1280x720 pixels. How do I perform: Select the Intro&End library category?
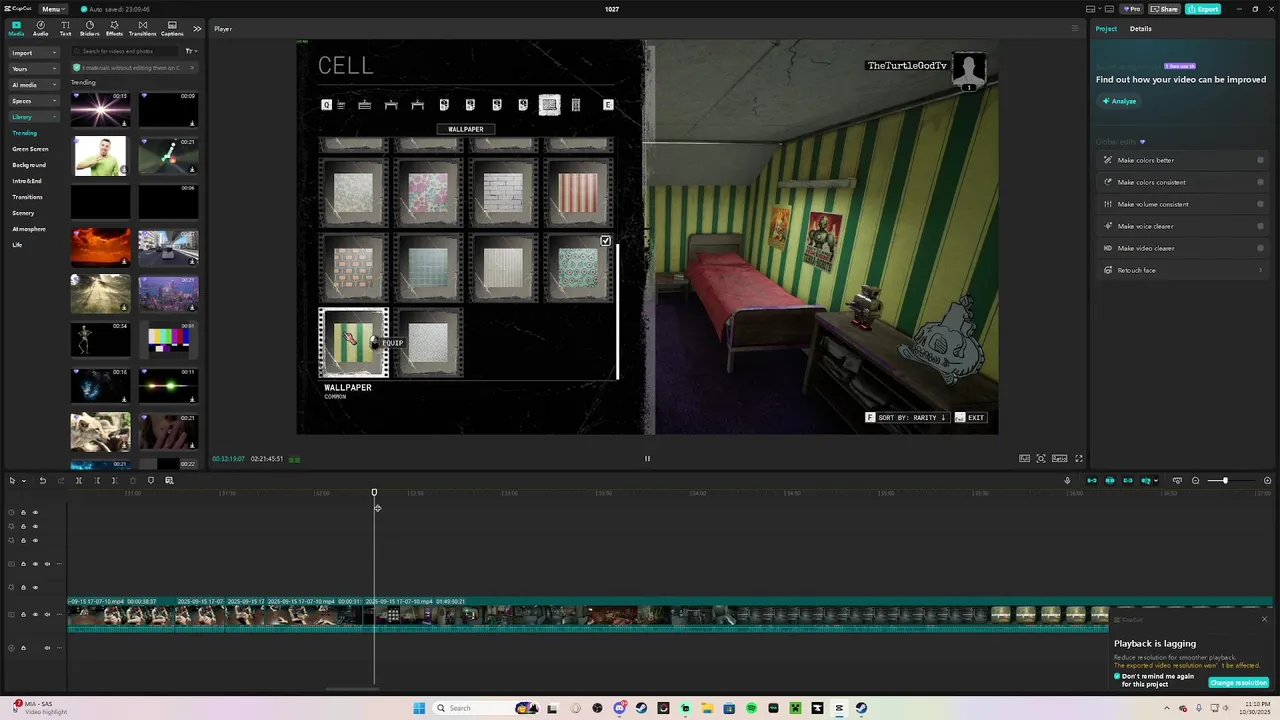(27, 181)
